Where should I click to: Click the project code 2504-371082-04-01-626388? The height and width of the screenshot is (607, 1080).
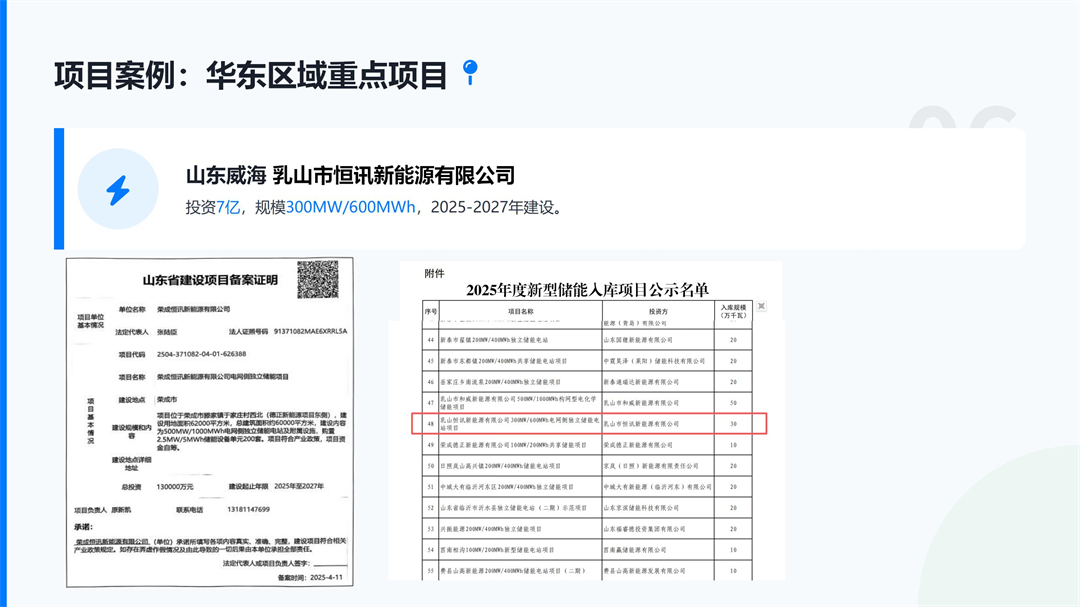(201, 354)
